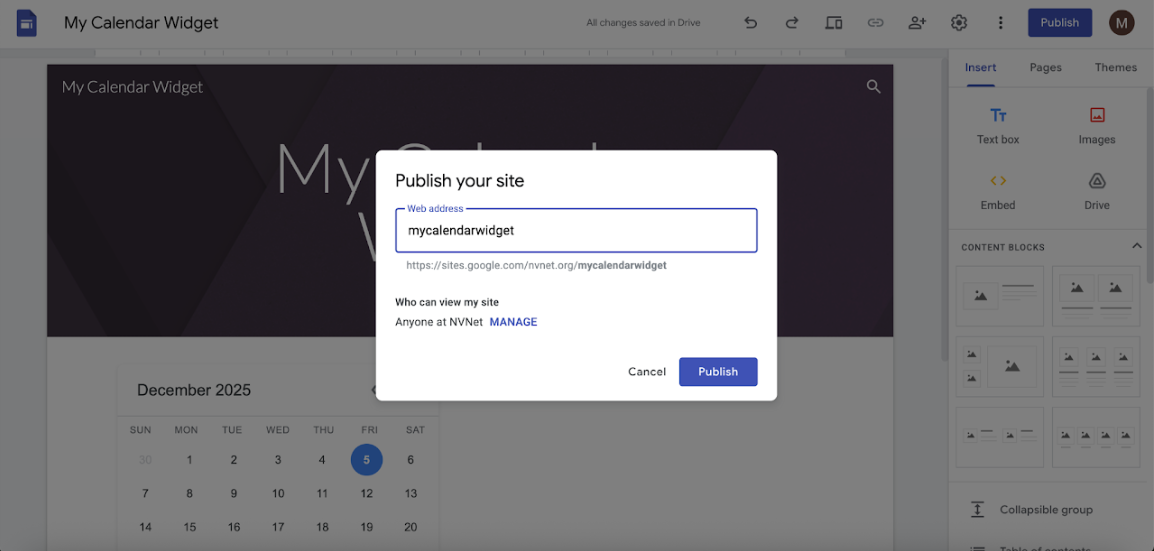
Task: Copy the published site link icon
Action: coord(875,23)
